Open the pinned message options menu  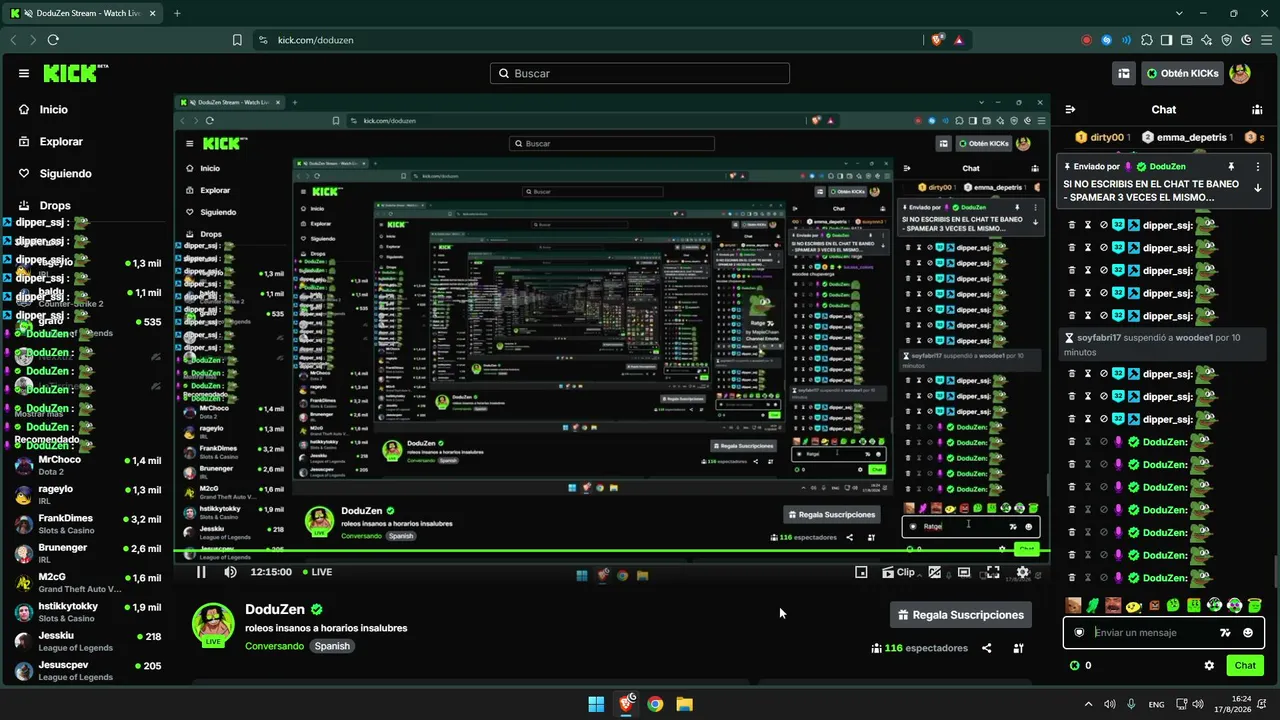[x=1257, y=166]
